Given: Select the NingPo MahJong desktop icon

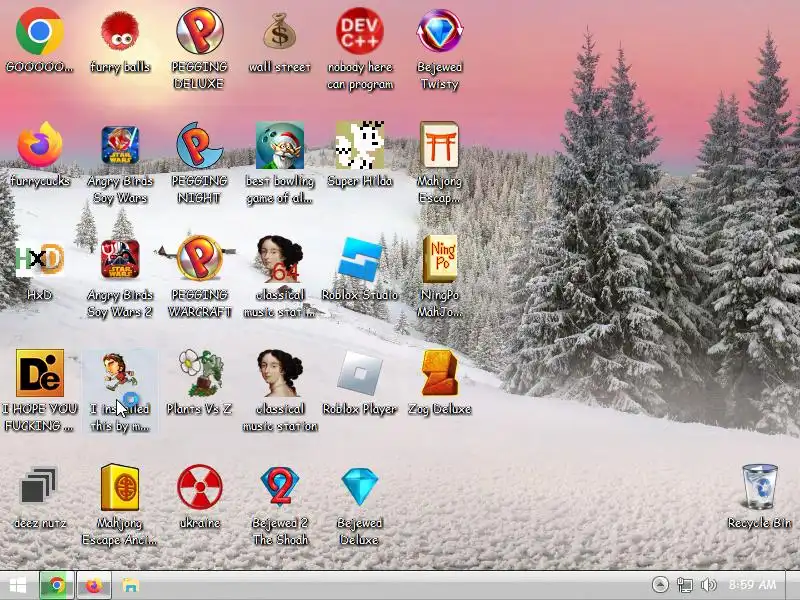Looking at the screenshot, I should 439,259.
